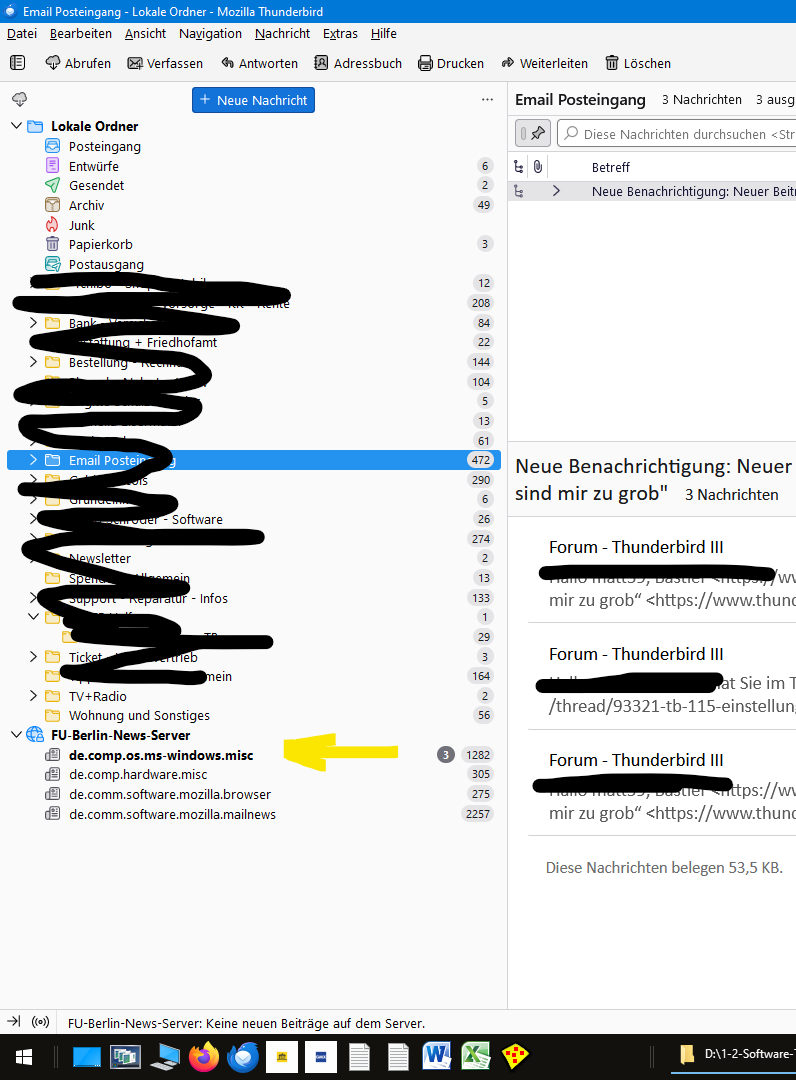Select the Papierkorb trash folder

(253, 245)
